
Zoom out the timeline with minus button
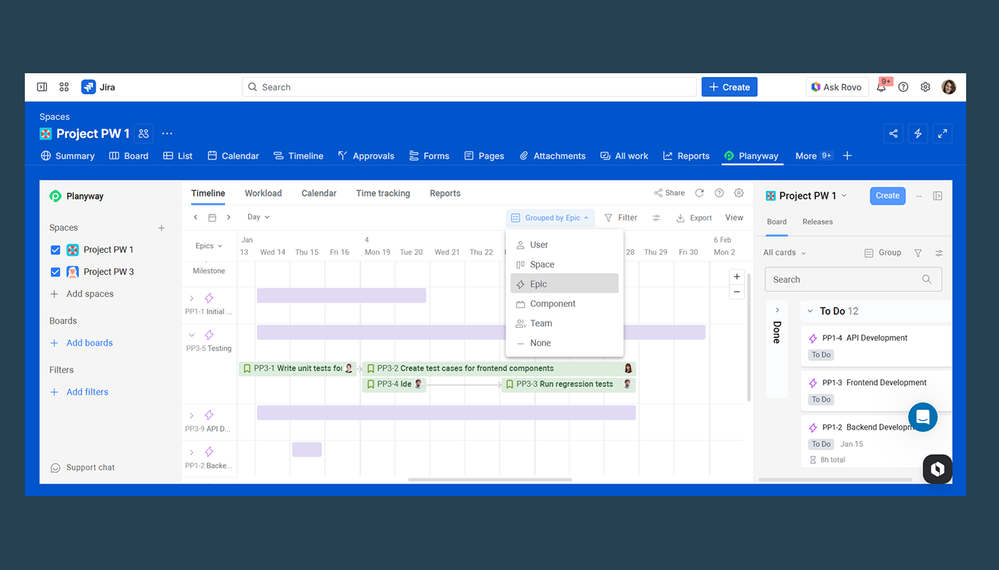coord(737,292)
